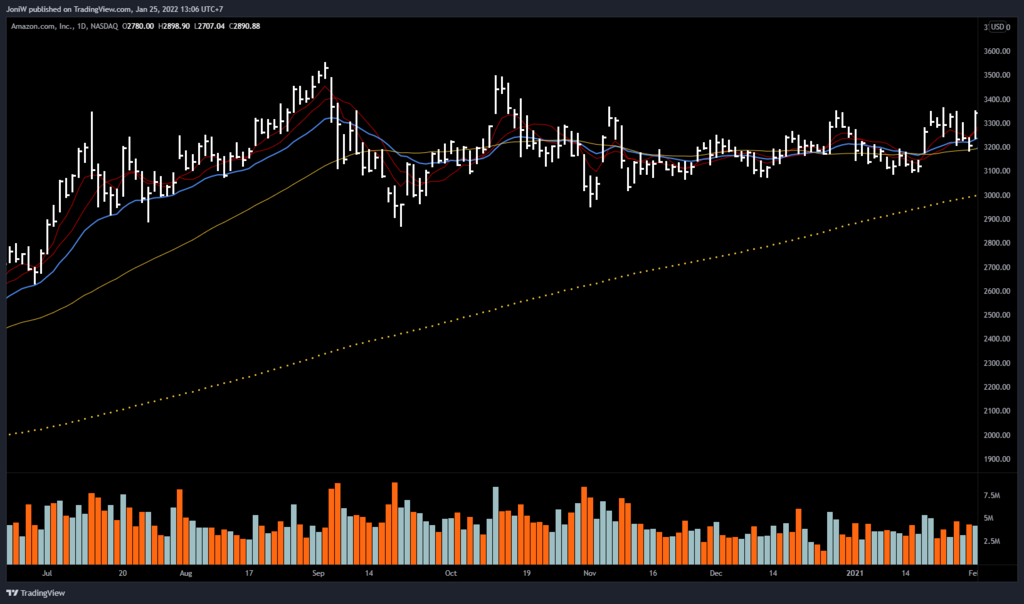
Task: Click the dotted yellow moving average line
Action: pos(500,306)
